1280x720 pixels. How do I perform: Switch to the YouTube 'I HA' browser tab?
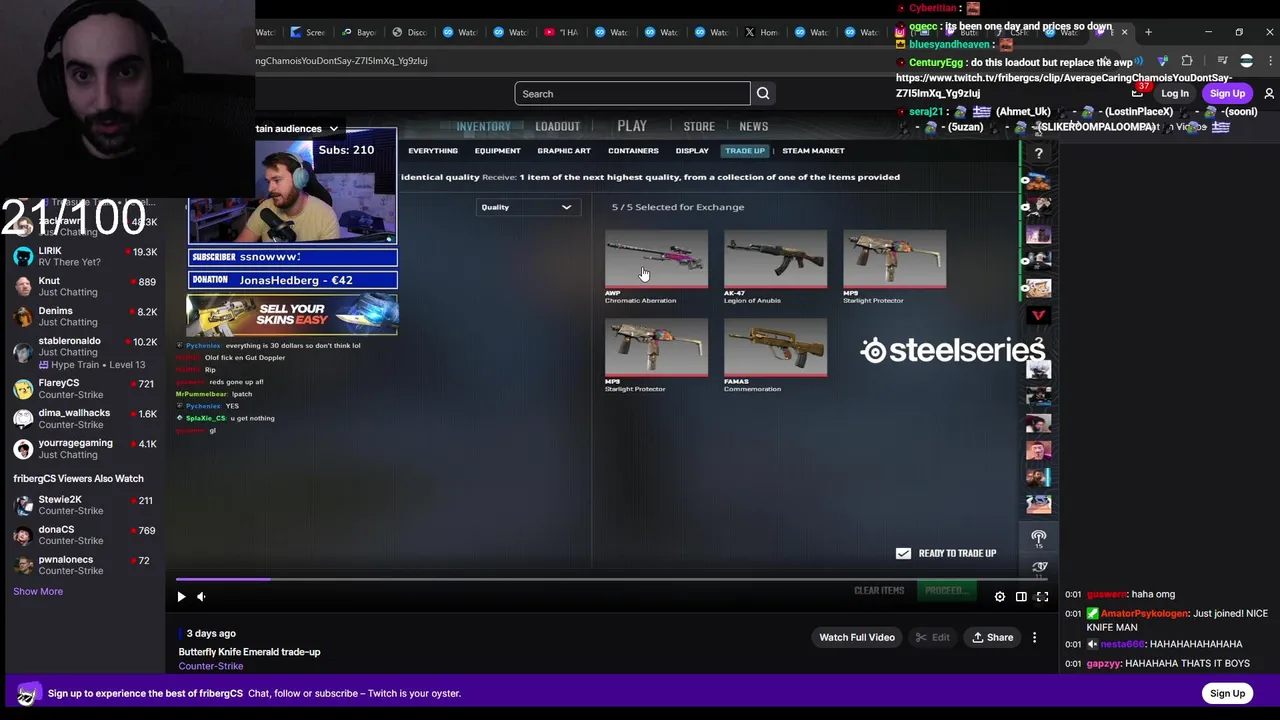[561, 32]
